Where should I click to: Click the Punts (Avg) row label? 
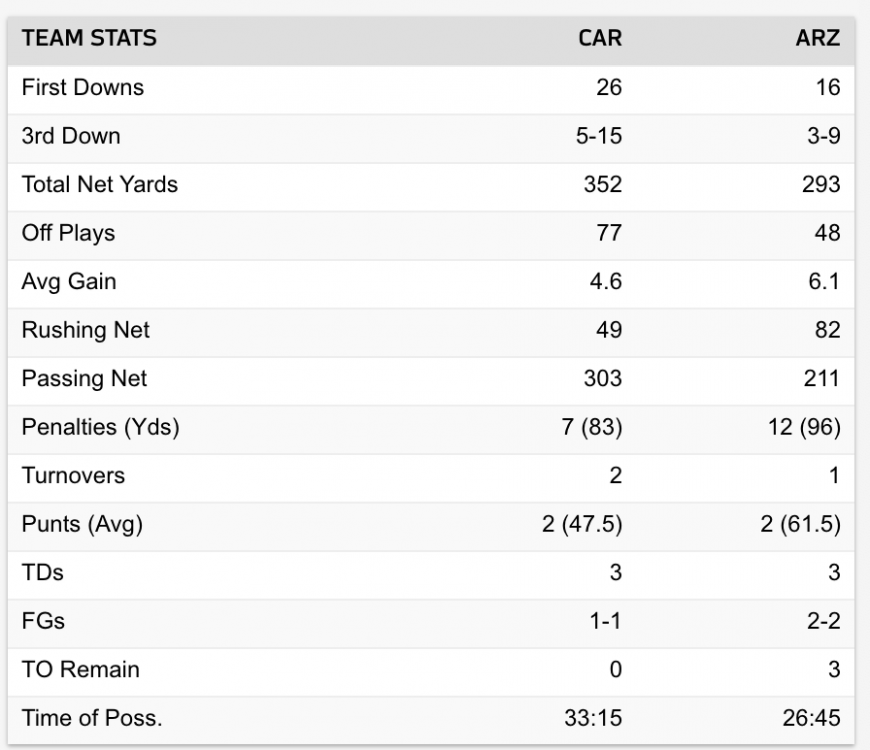tap(82, 524)
